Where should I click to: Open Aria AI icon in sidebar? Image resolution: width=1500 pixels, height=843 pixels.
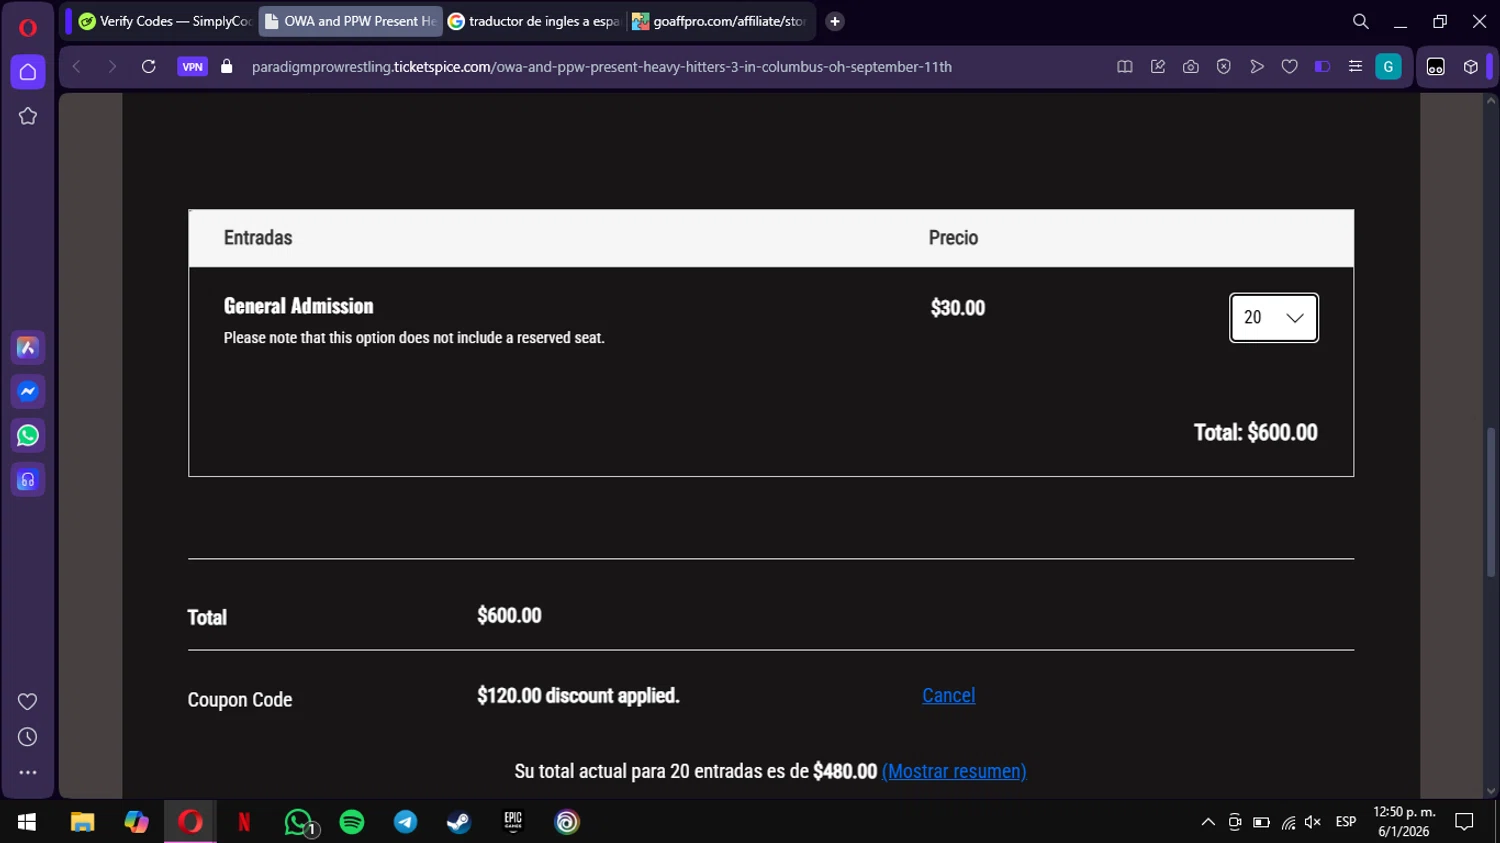click(x=28, y=348)
